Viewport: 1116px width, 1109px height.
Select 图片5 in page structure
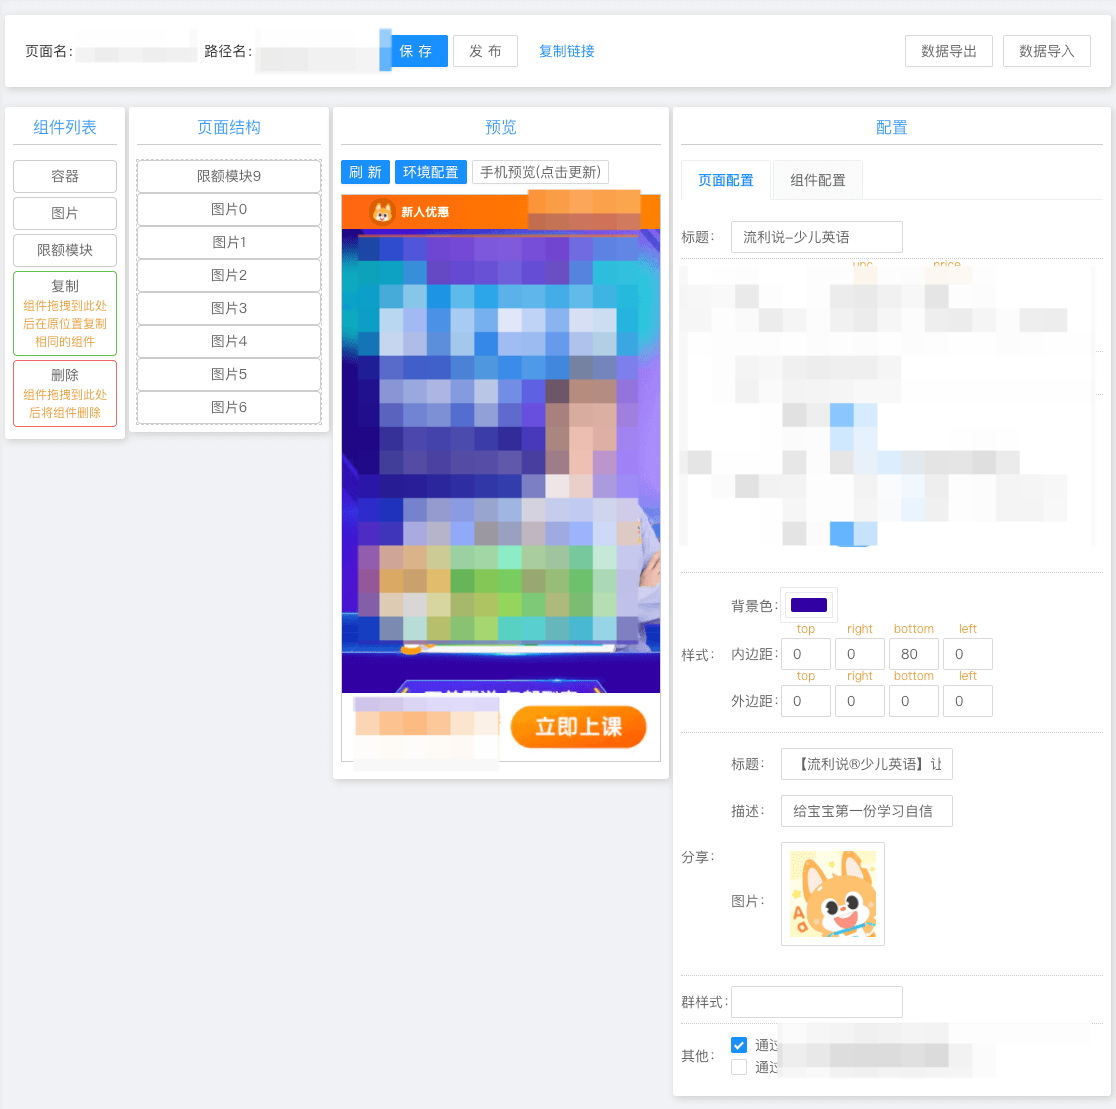(x=229, y=374)
